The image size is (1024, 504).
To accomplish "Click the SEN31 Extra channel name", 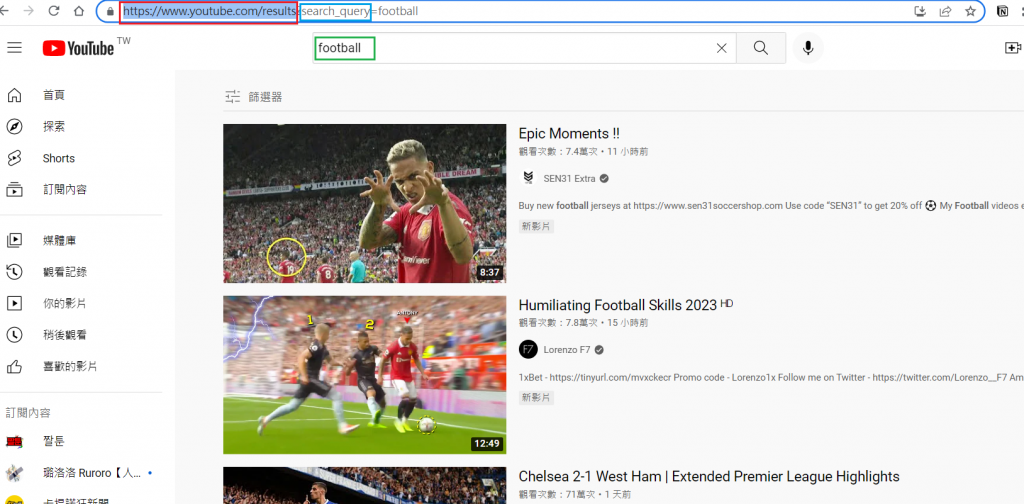I will [570, 178].
